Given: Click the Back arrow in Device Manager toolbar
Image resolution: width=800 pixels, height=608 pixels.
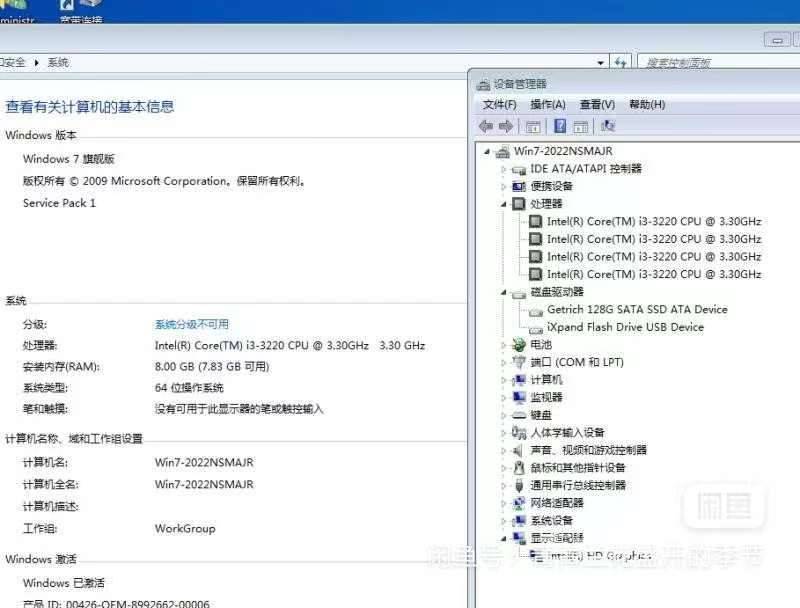Looking at the screenshot, I should [486, 126].
